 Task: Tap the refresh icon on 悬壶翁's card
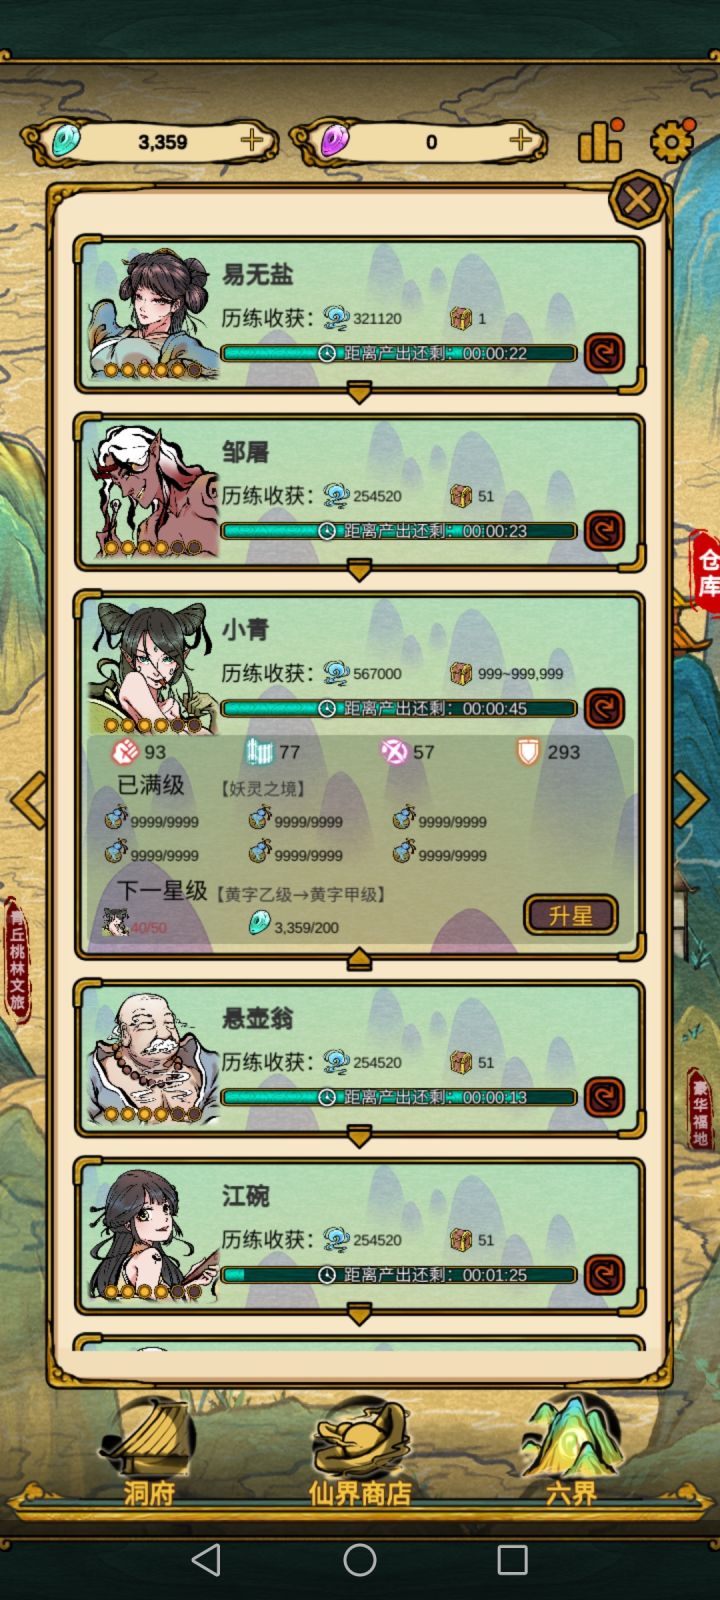click(x=604, y=1097)
